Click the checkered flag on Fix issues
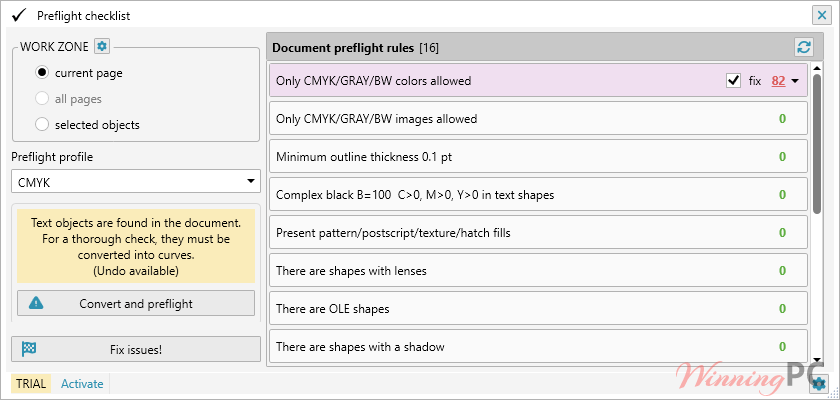This screenshot has height=400, width=840. (x=29, y=350)
